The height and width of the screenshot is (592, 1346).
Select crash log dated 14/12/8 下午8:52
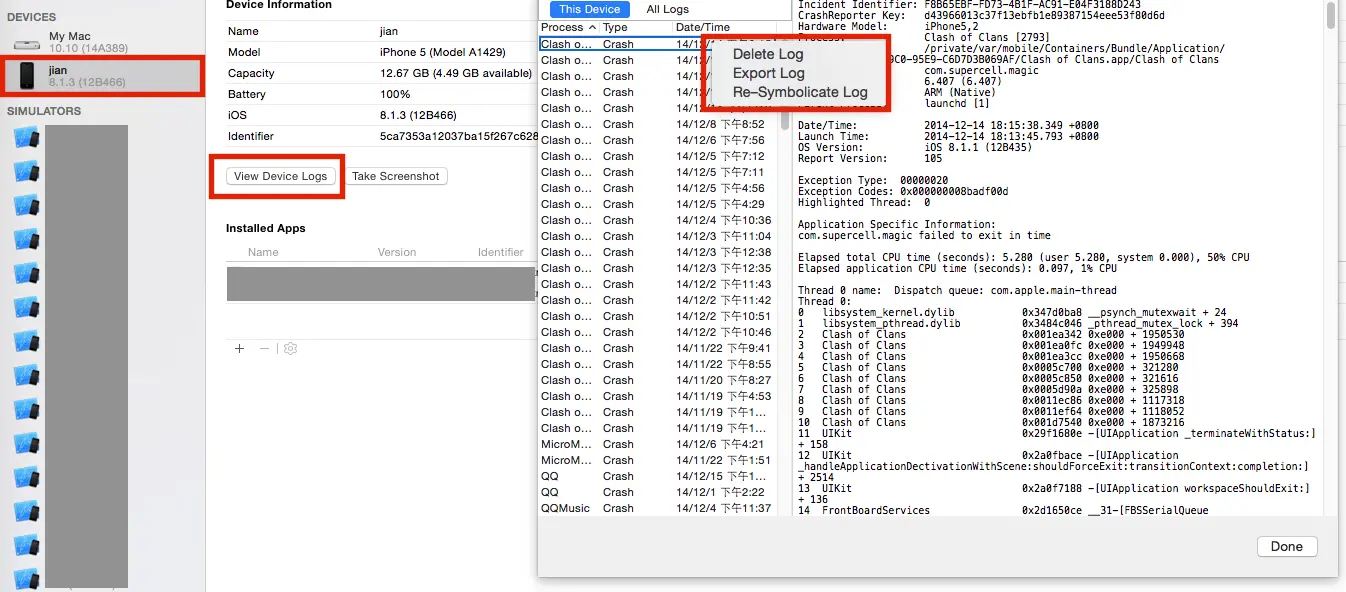point(658,124)
